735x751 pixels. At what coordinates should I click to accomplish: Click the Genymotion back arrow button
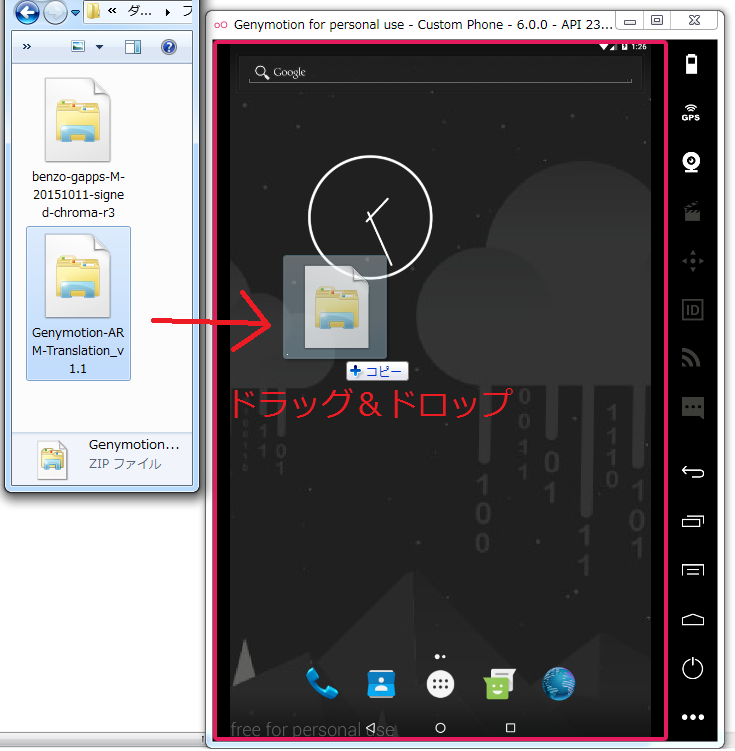pos(693,472)
